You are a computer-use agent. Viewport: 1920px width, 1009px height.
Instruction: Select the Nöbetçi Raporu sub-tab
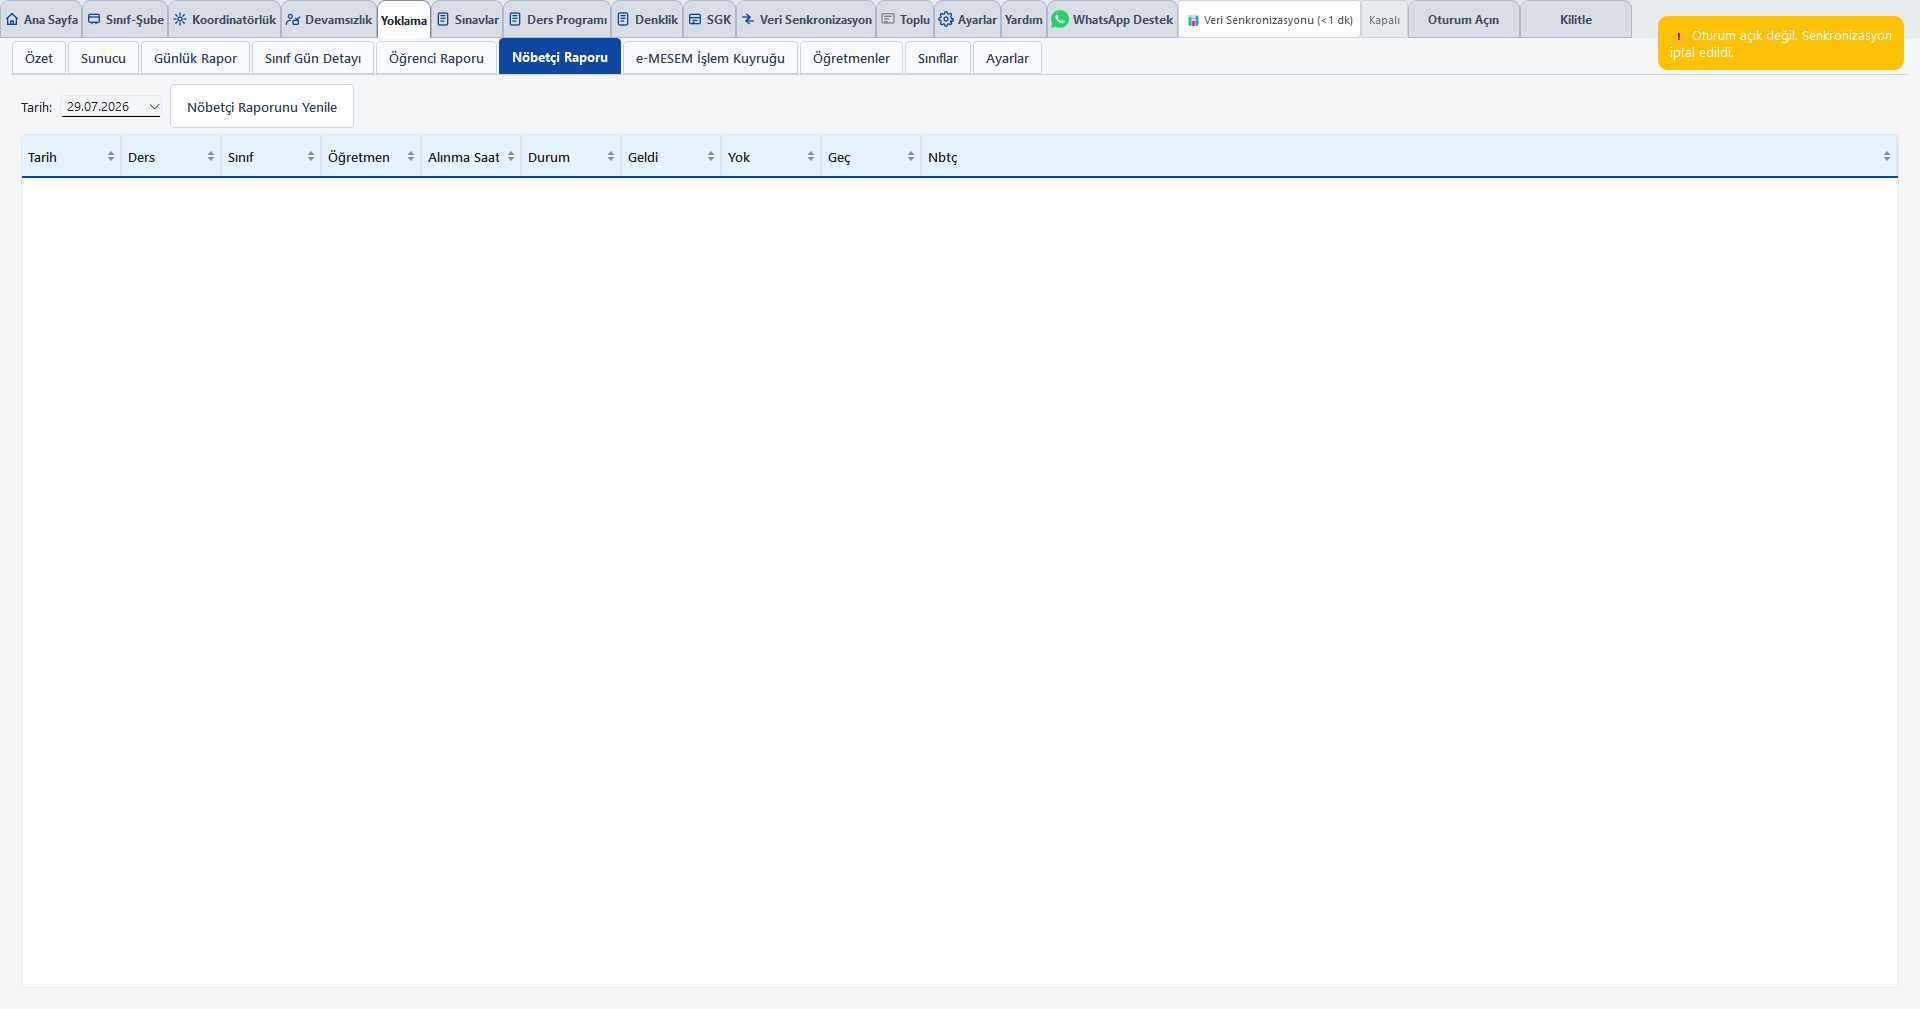[x=560, y=57]
